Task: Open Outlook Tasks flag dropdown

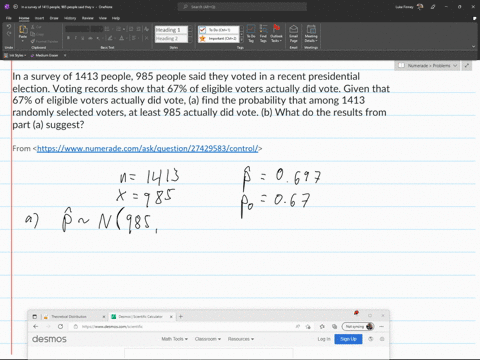Action: click(x=276, y=33)
